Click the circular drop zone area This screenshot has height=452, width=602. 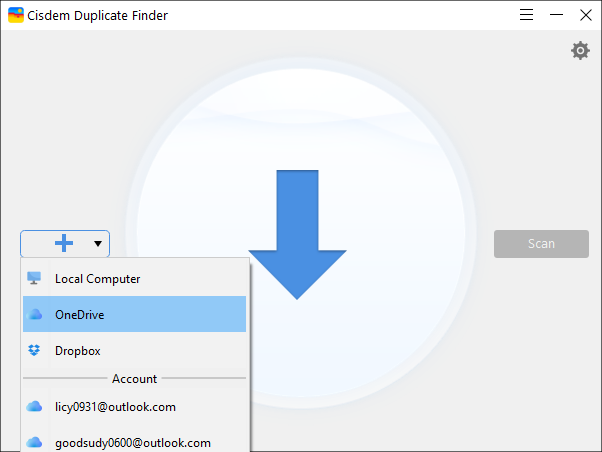tap(301, 233)
